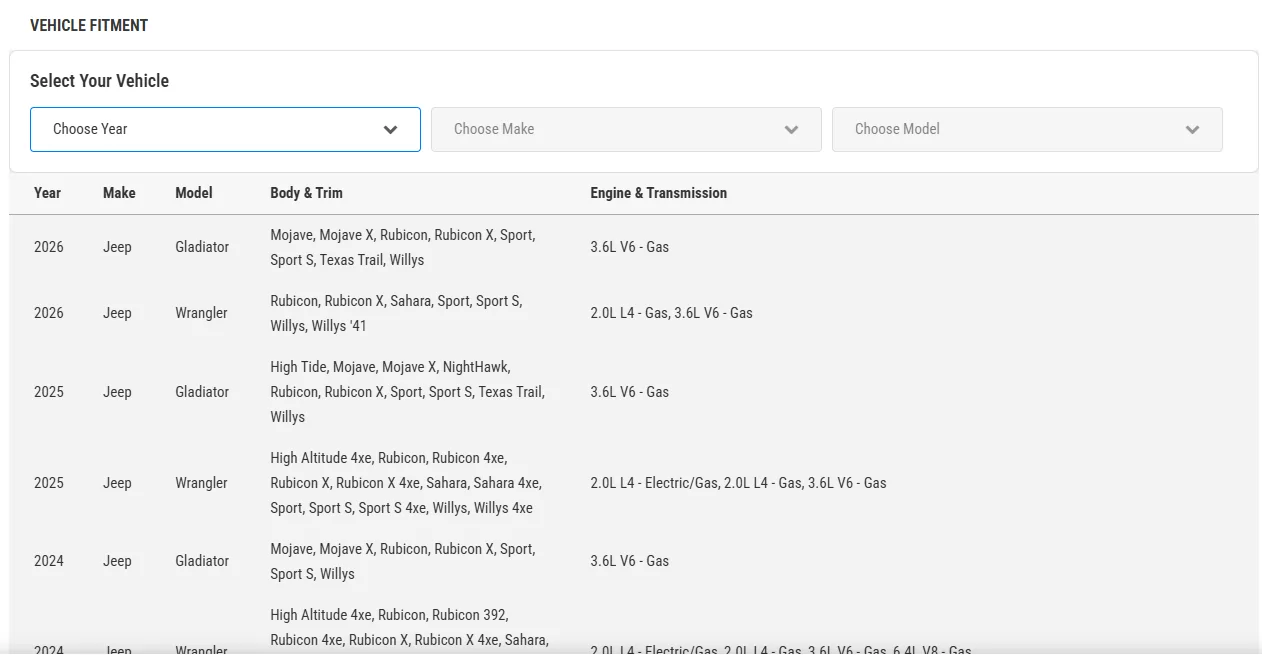The height and width of the screenshot is (655, 1262).
Task: Open the Choose Model dropdown
Action: point(1027,129)
